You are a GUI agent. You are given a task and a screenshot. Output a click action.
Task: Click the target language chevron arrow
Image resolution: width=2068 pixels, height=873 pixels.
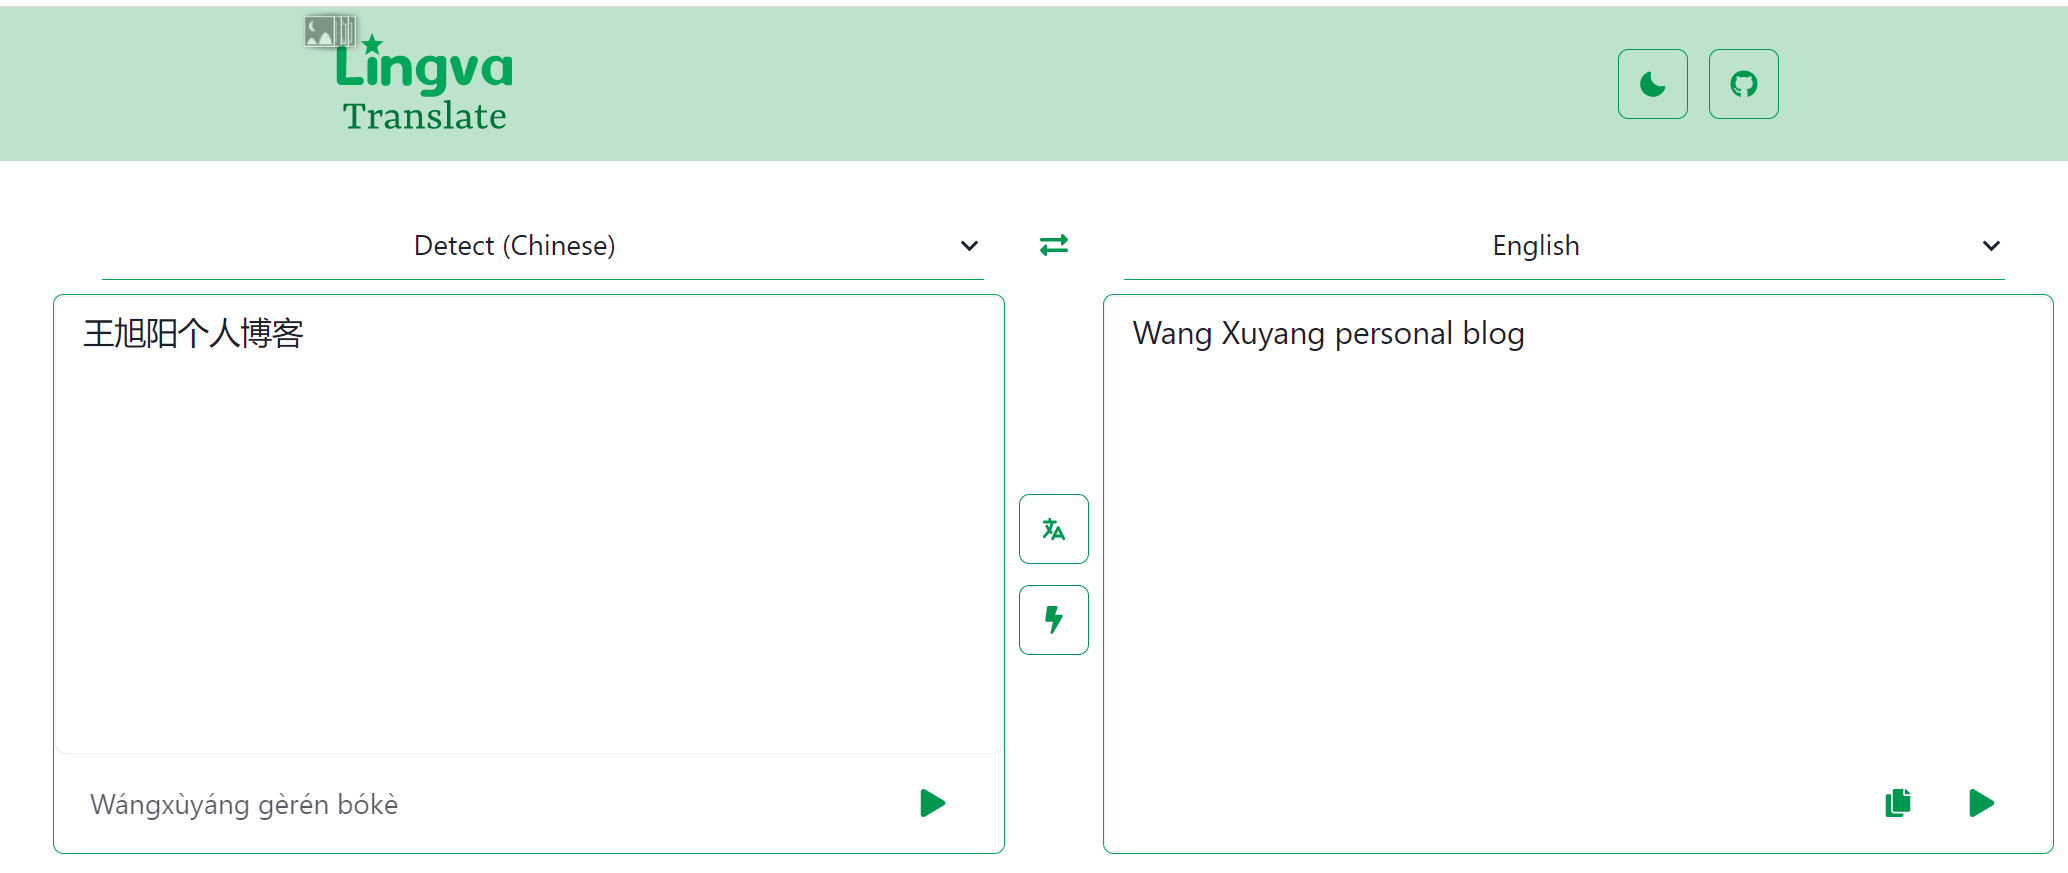click(1991, 246)
